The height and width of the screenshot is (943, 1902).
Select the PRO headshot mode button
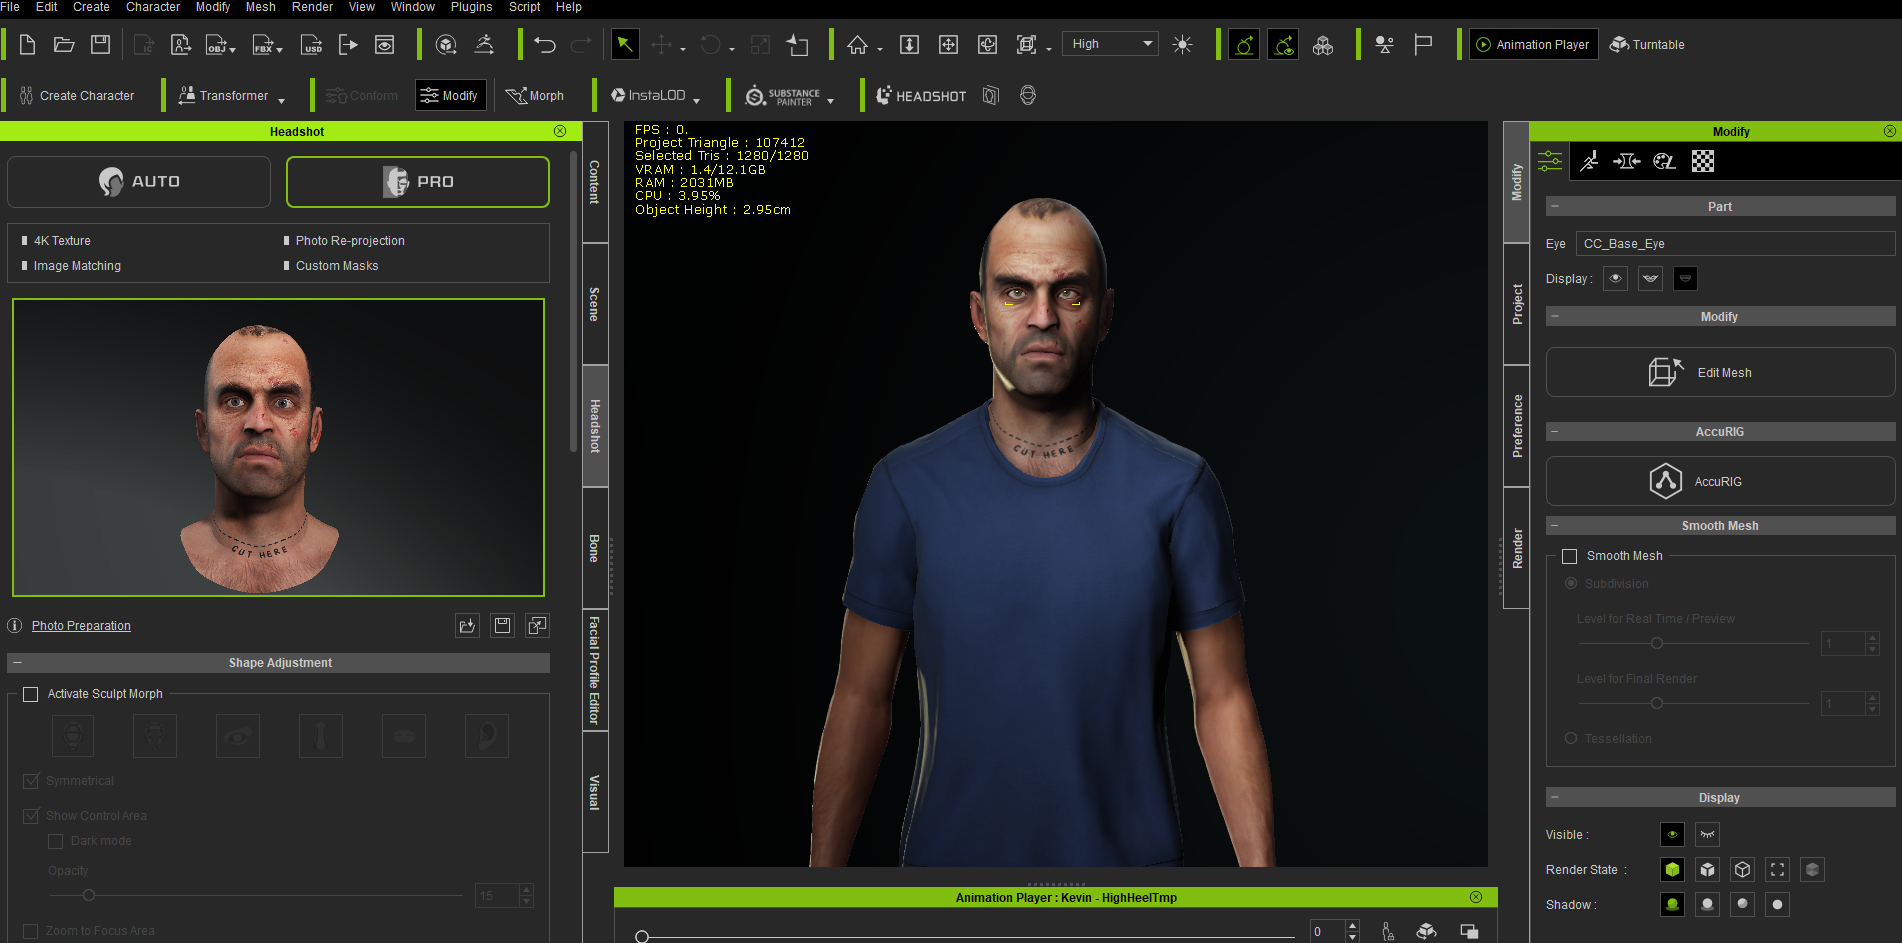click(x=418, y=182)
